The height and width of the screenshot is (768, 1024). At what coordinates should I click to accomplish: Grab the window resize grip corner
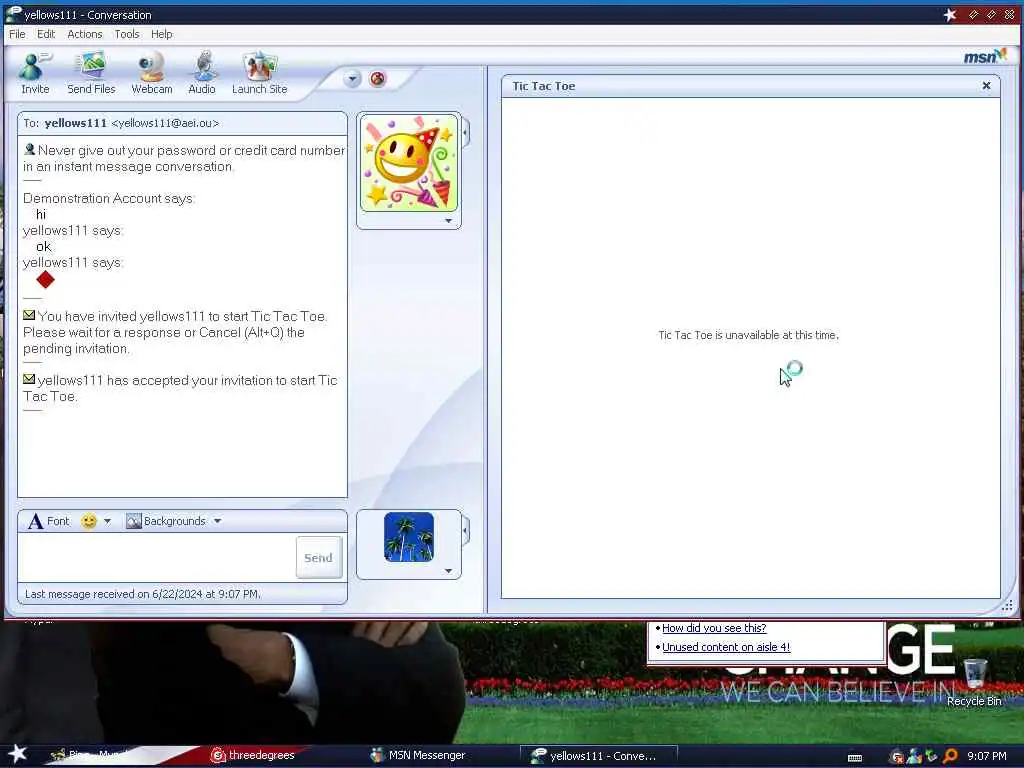point(1007,605)
